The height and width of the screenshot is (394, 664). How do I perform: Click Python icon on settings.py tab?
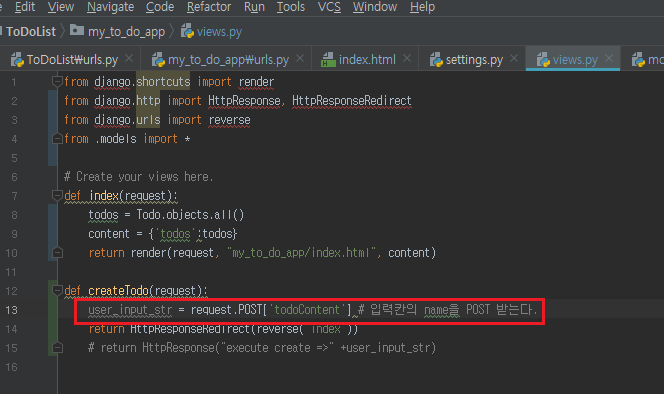pos(436,60)
